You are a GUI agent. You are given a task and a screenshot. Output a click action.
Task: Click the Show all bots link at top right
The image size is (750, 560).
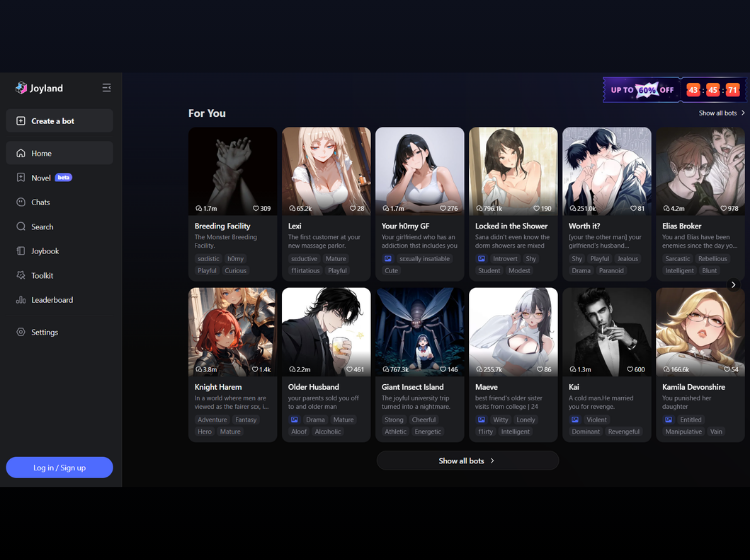click(x=721, y=113)
